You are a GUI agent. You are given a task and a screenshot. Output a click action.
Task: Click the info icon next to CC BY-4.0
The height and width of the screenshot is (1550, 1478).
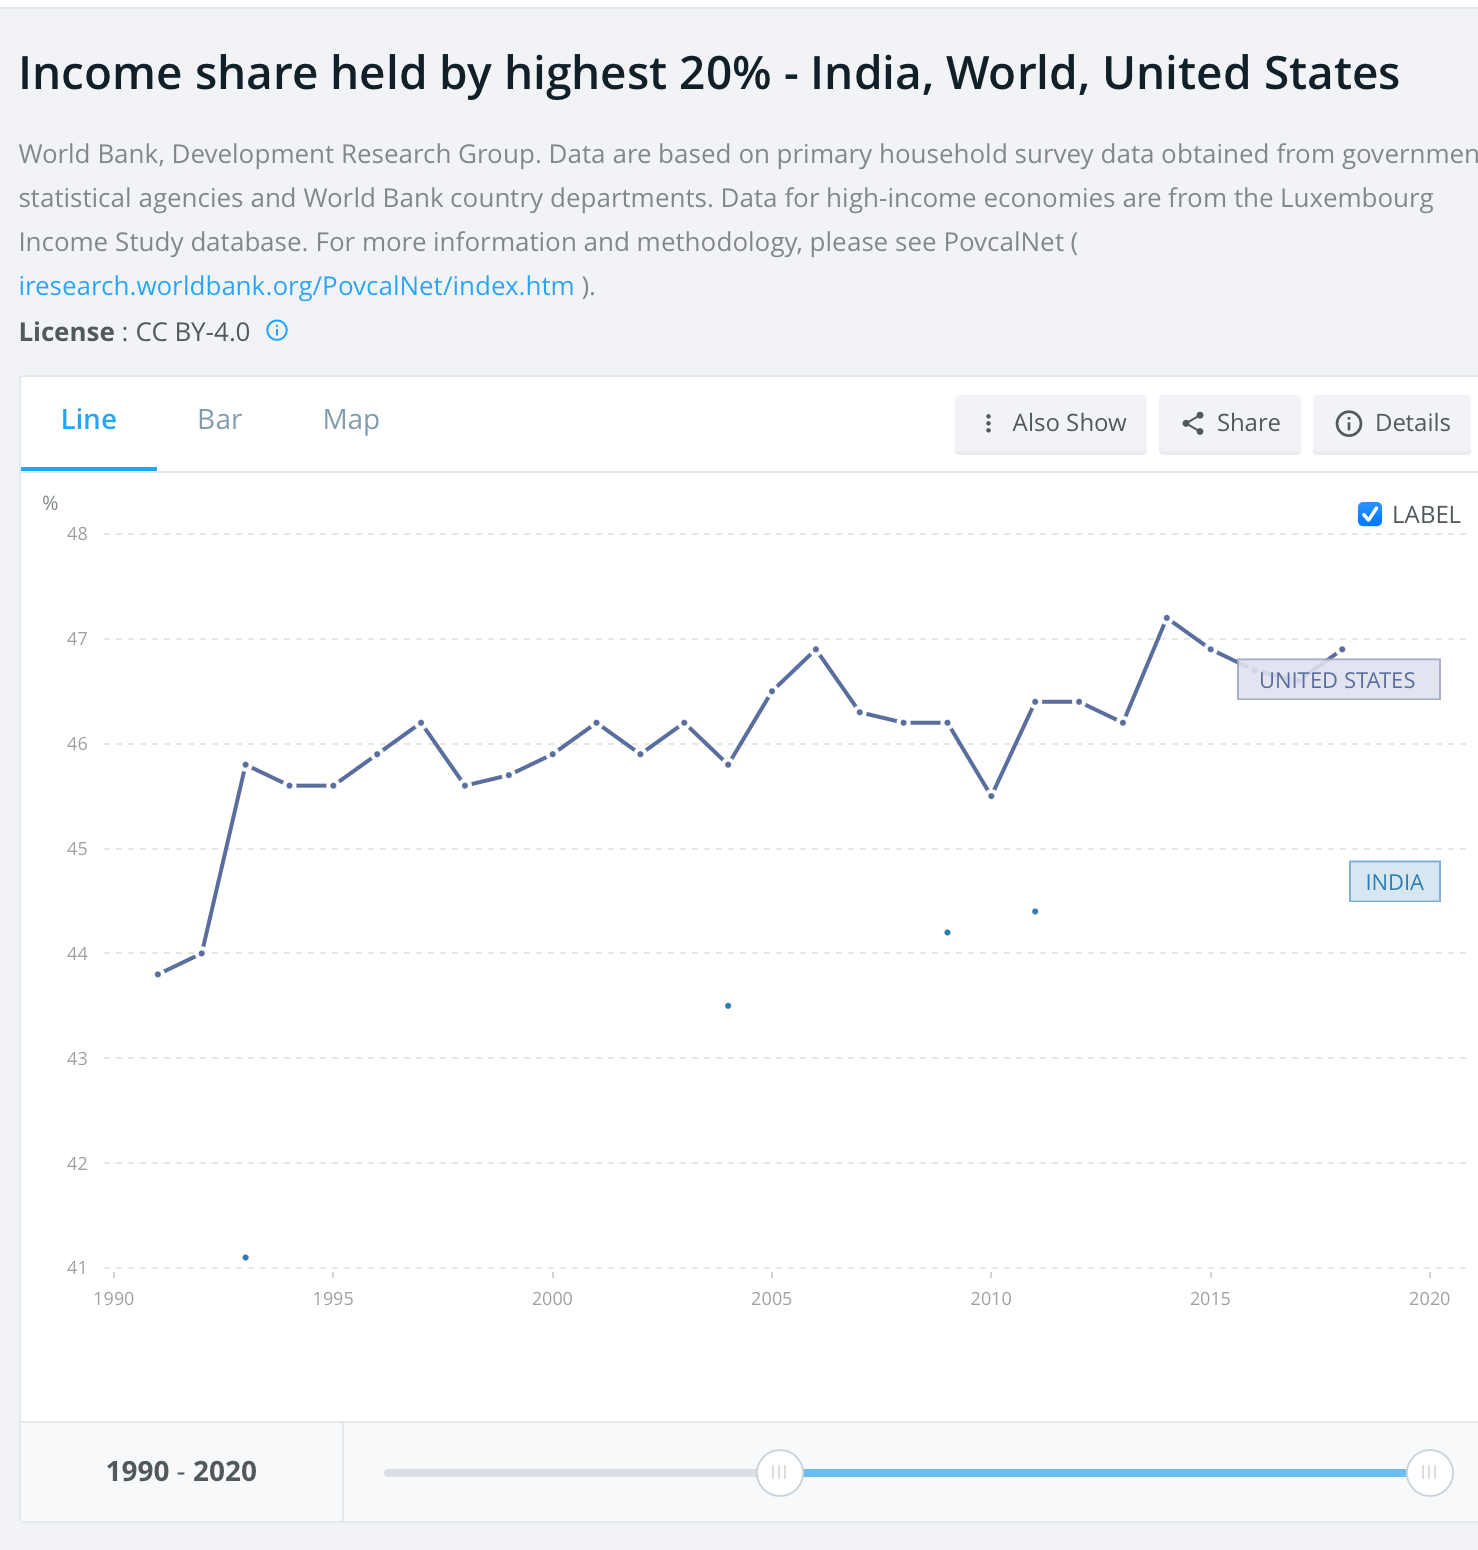pyautogui.click(x=276, y=330)
